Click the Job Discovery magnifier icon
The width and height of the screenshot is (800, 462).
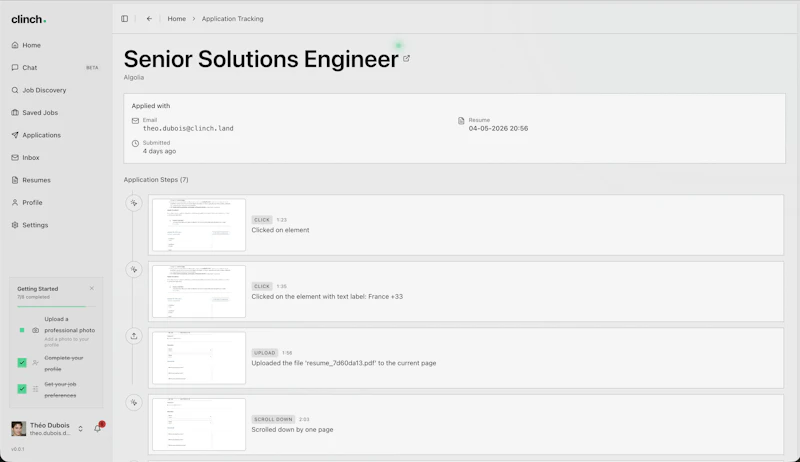click(15, 90)
